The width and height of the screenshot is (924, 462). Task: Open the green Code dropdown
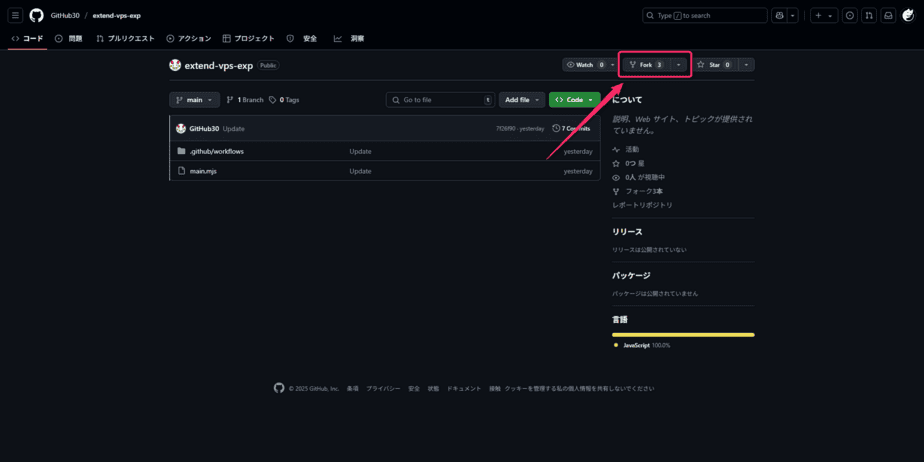[x=575, y=100]
